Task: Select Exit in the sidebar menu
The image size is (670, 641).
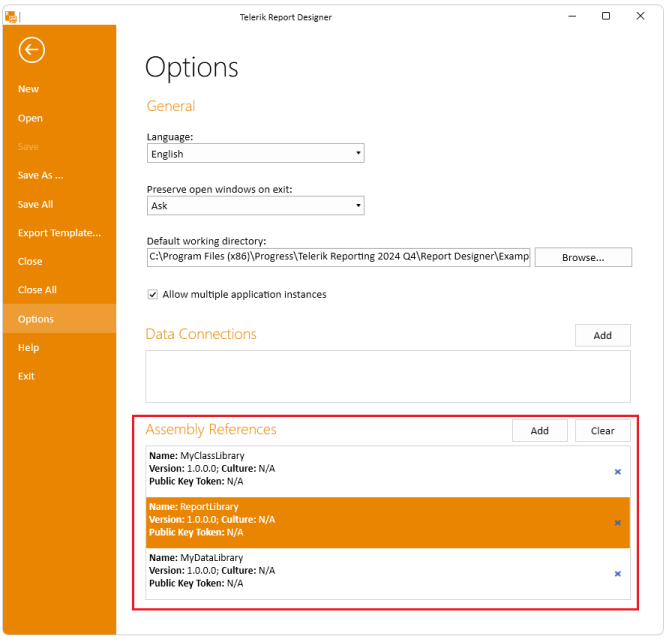Action: pos(26,376)
